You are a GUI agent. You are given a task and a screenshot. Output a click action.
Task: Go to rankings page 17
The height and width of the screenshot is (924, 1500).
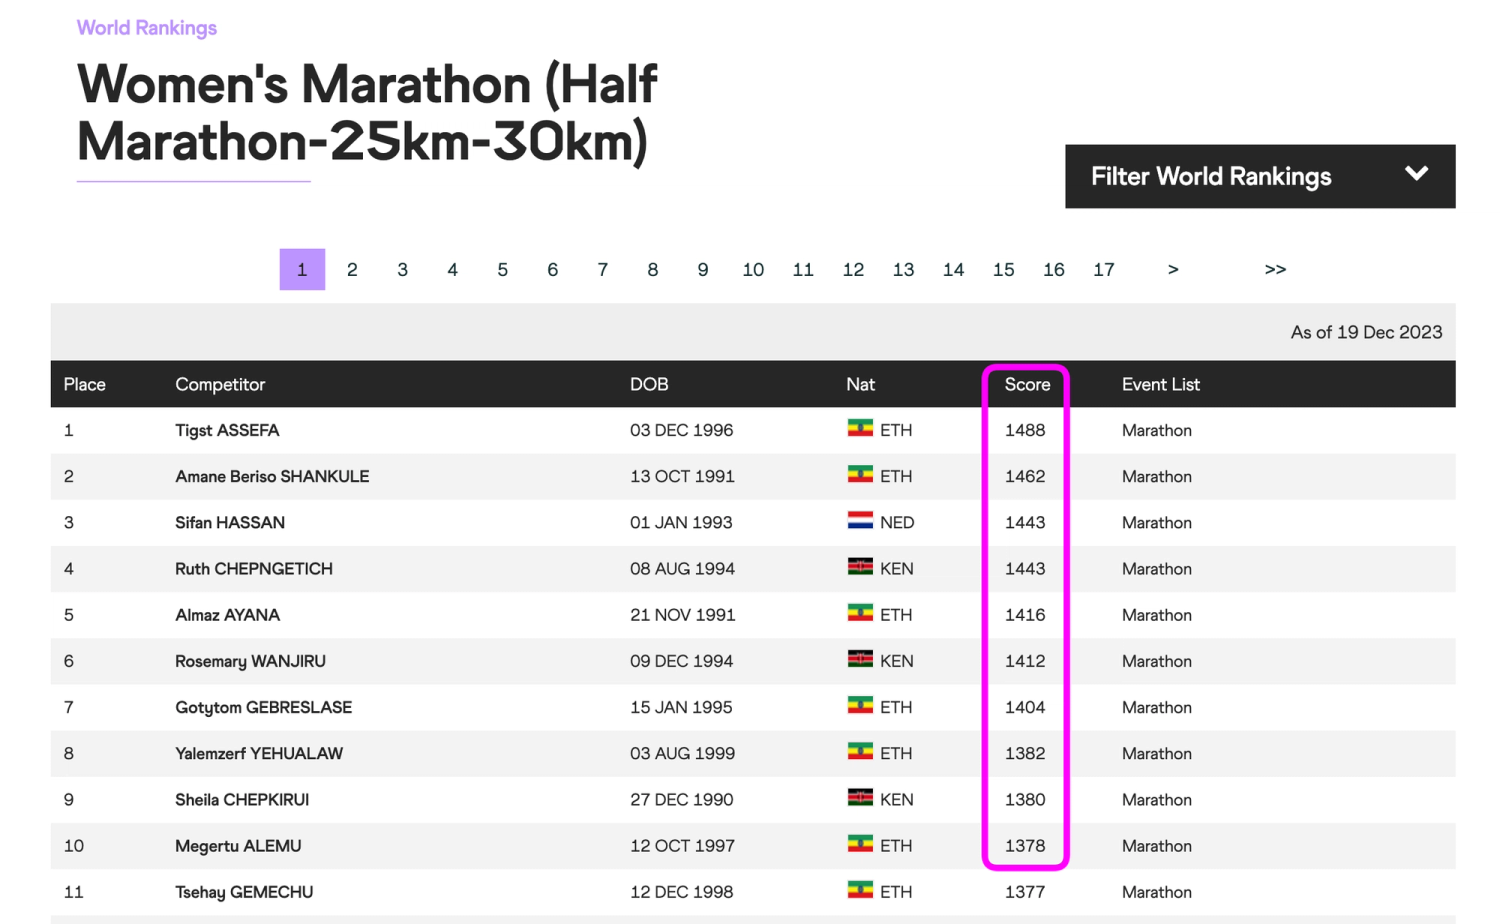pyautogui.click(x=1103, y=270)
